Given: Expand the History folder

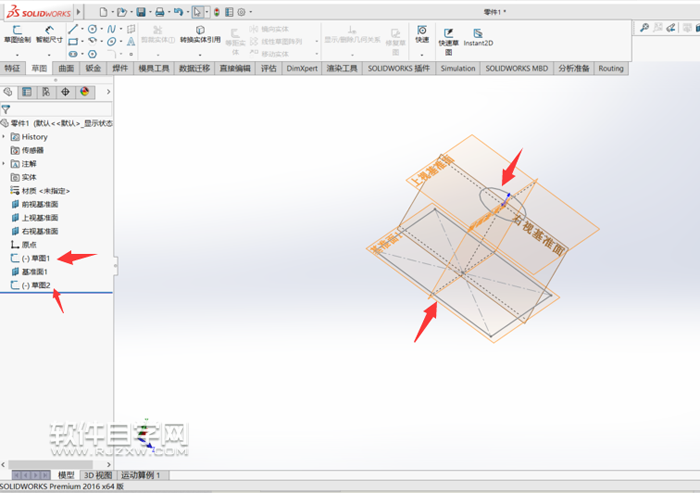Looking at the screenshot, I should point(4,136).
